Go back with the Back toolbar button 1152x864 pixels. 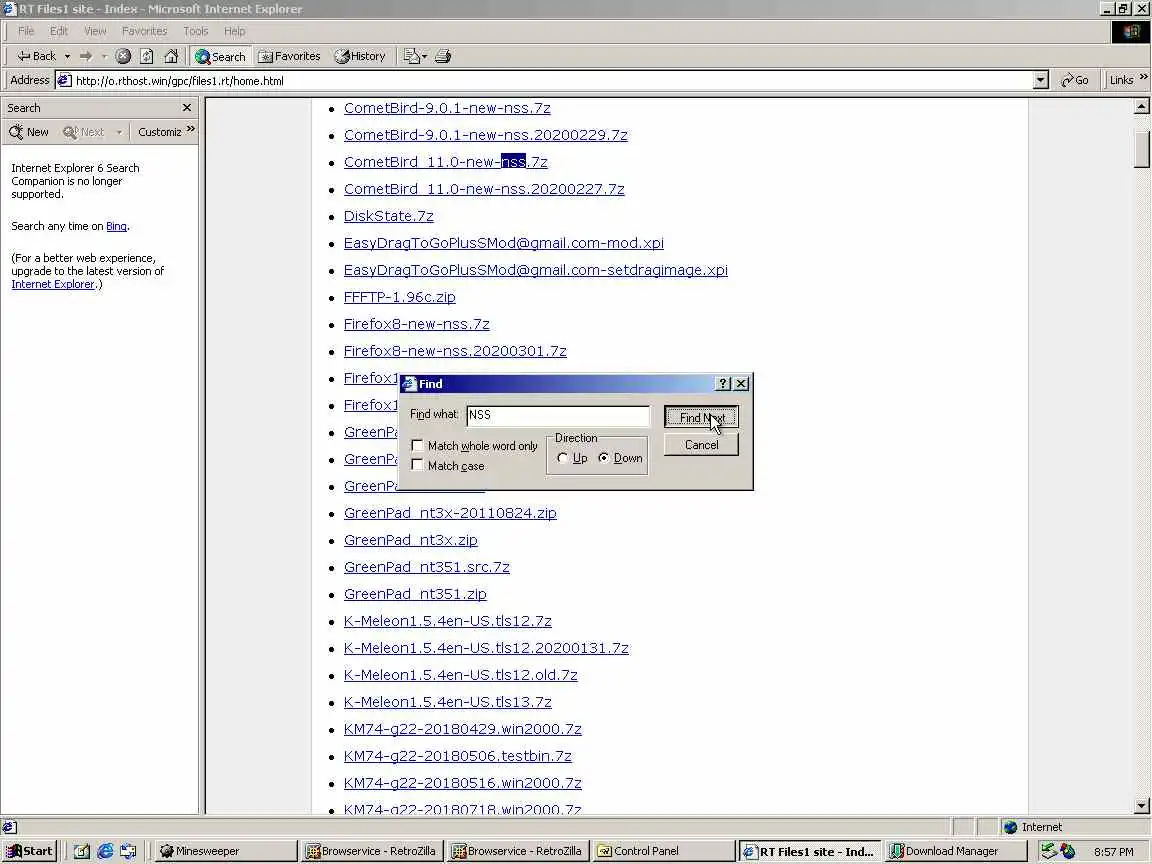(36, 56)
